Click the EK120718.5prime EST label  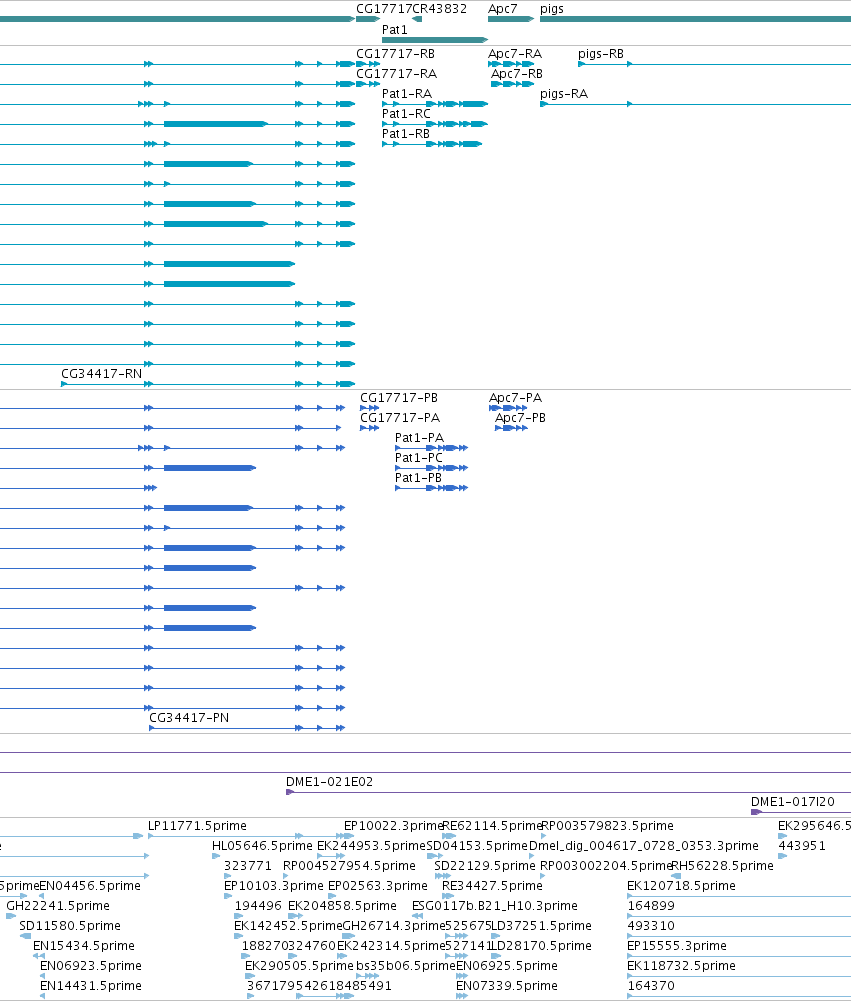coord(681,886)
